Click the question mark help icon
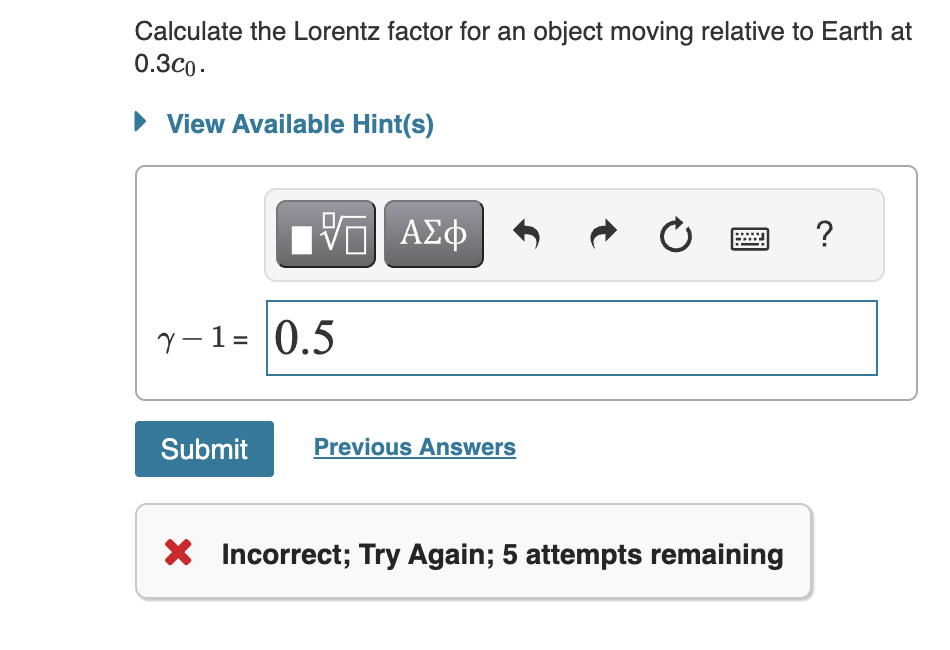Image resolution: width=950 pixels, height=650 pixels. 824,235
